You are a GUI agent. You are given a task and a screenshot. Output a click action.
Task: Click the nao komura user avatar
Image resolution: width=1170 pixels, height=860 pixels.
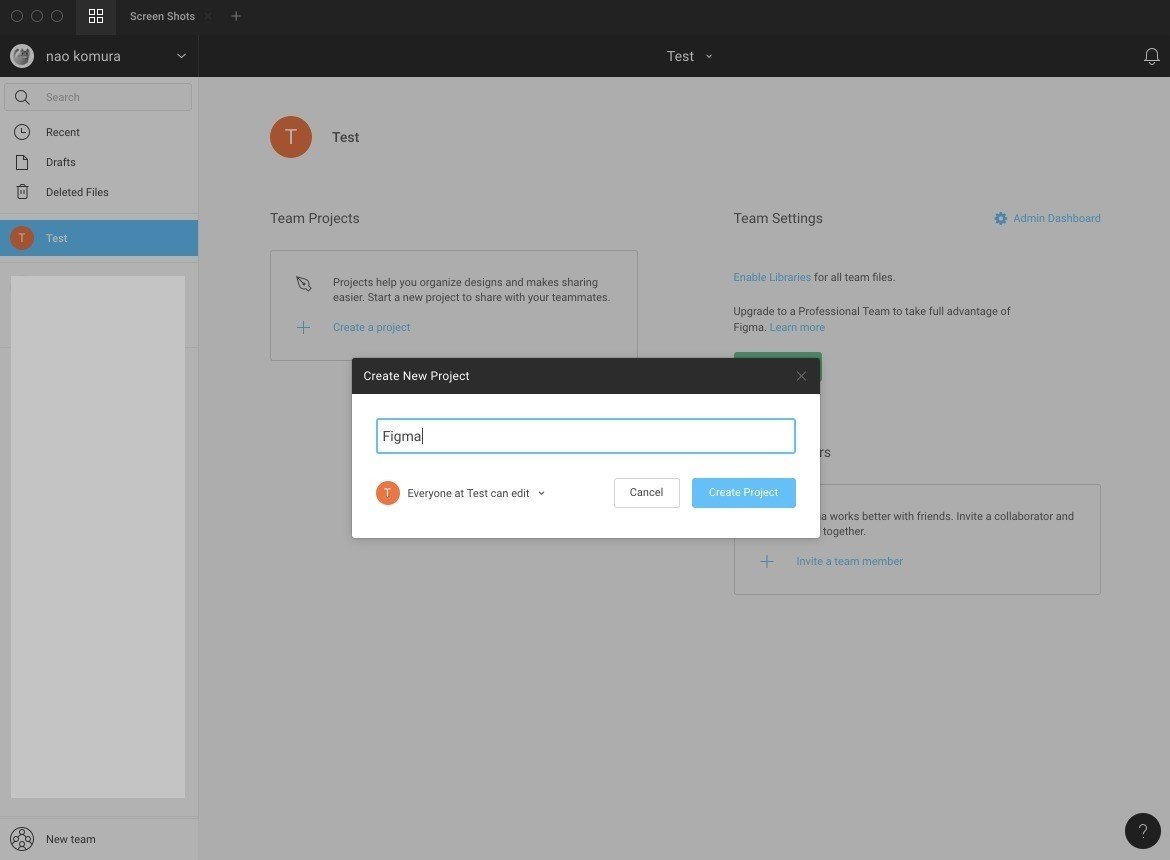tap(22, 56)
